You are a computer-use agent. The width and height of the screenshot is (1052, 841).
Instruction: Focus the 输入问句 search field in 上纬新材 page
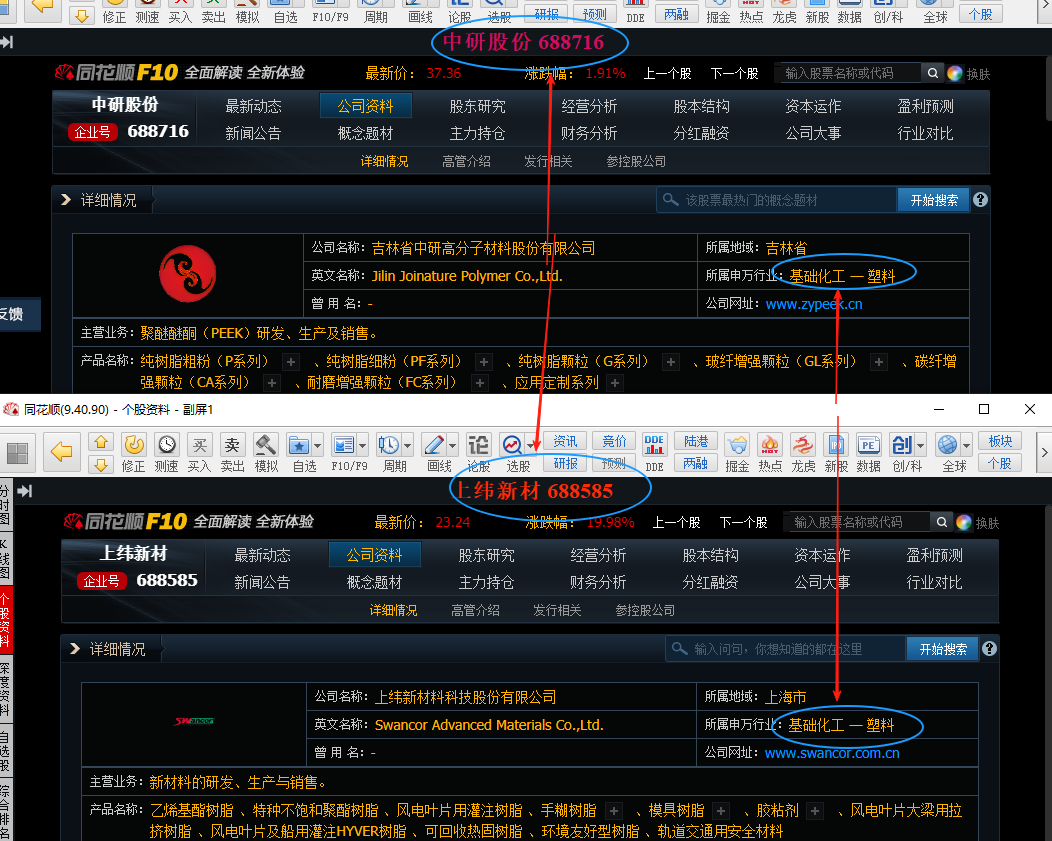pyautogui.click(x=786, y=649)
